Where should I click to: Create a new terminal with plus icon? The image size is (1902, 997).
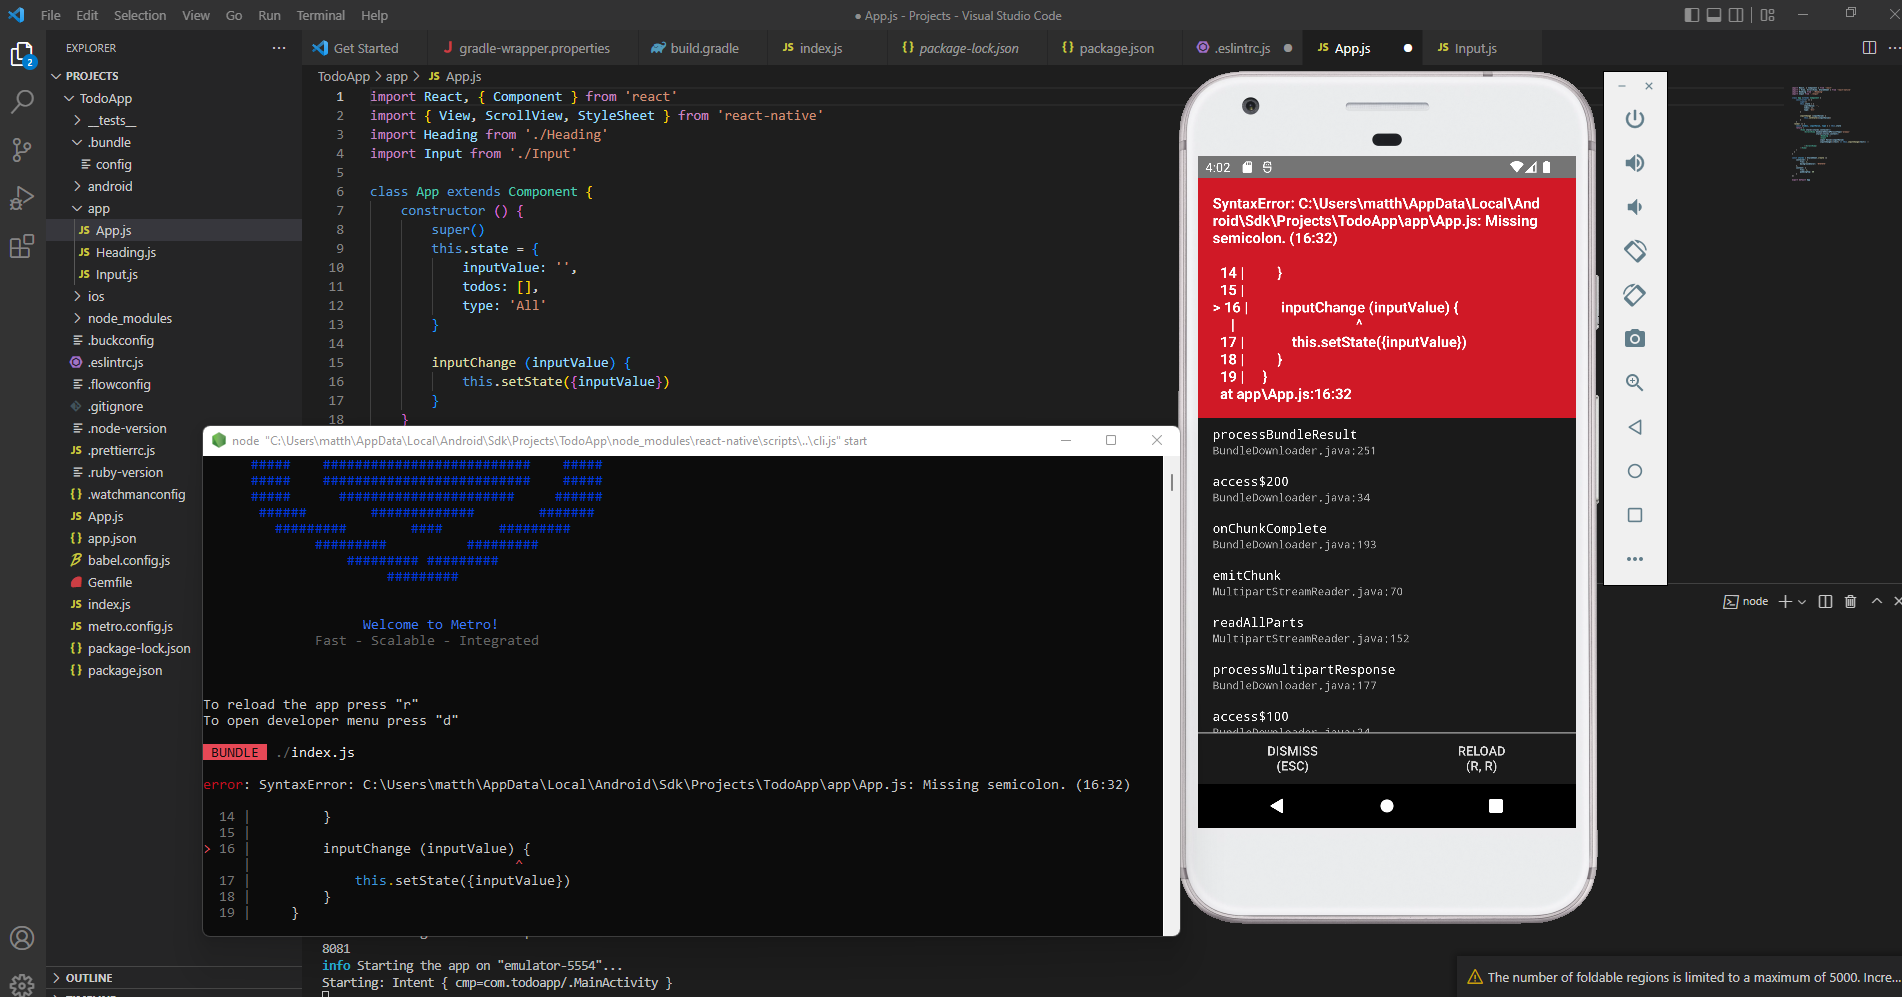pyautogui.click(x=1785, y=601)
